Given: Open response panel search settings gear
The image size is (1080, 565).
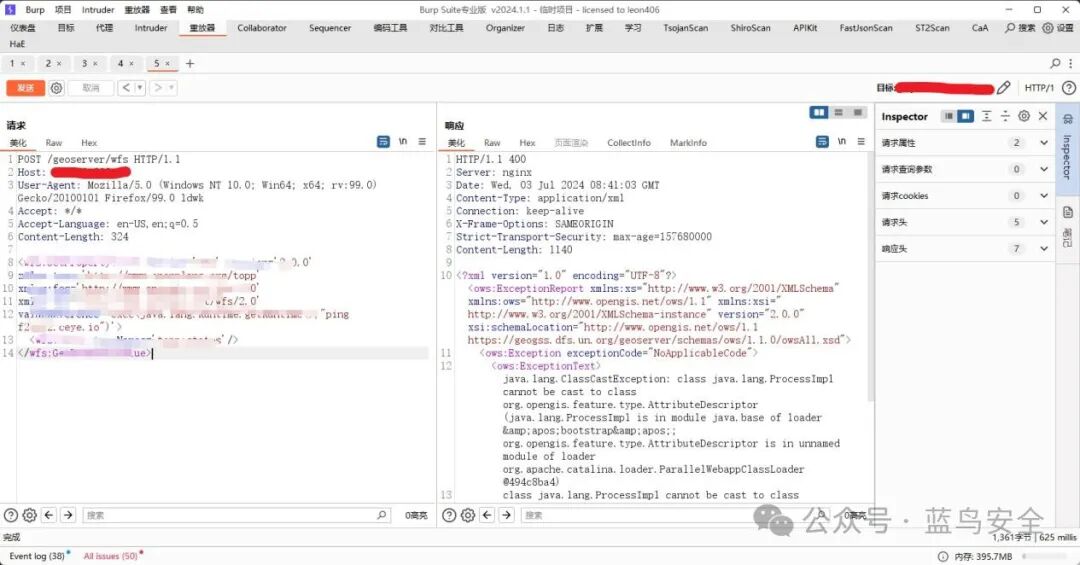Looking at the screenshot, I should (x=468, y=515).
